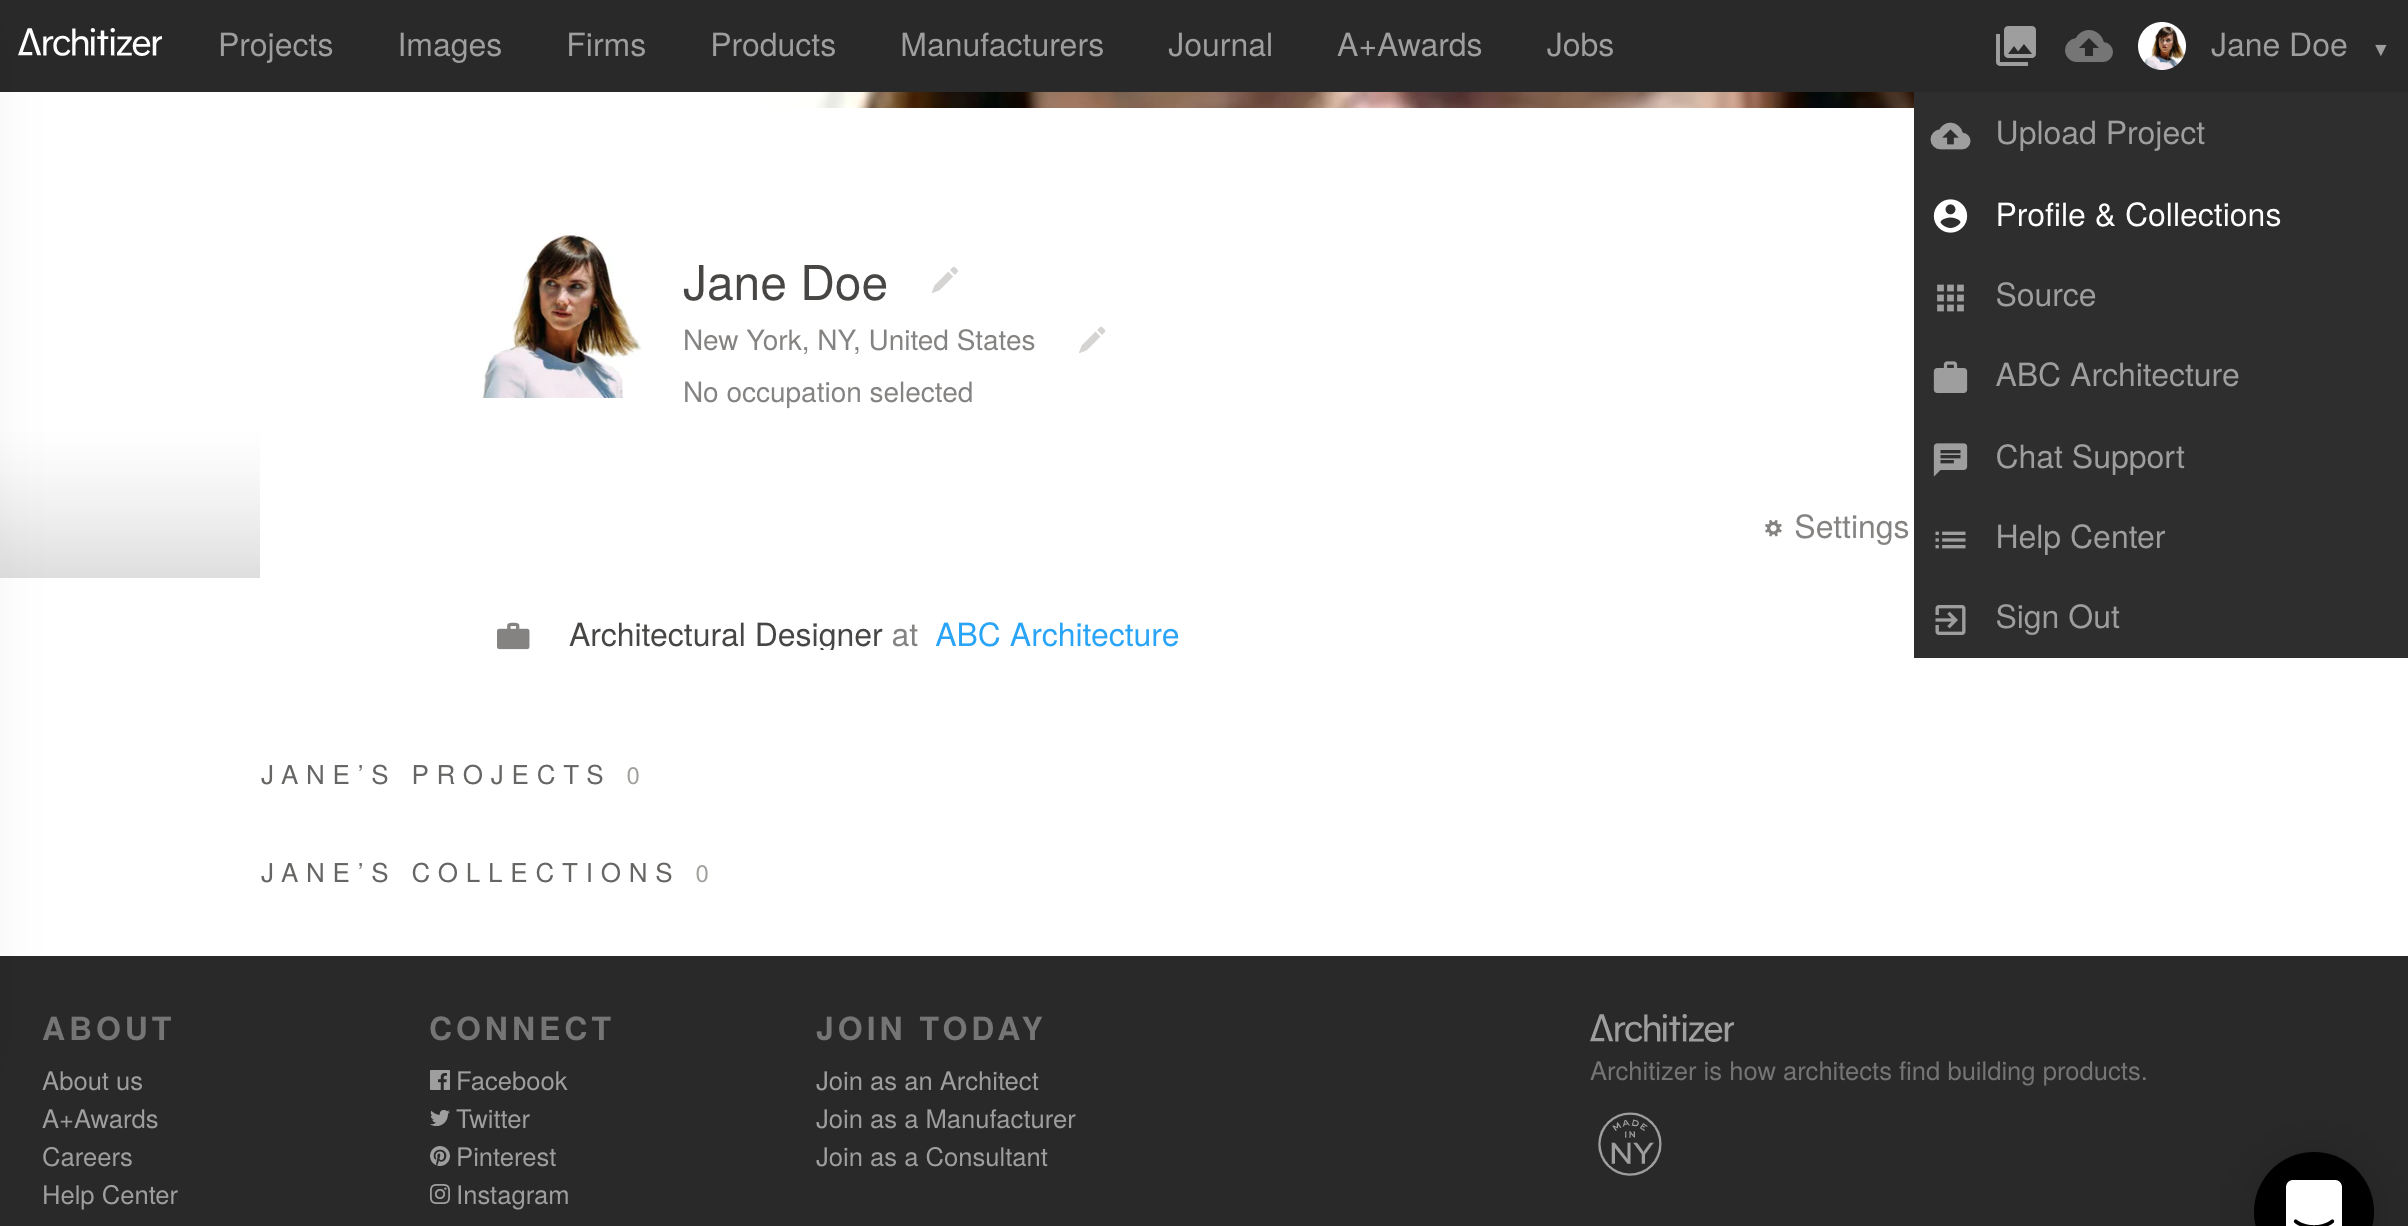Click the Architizer logo in the footer
Viewport: 2408px width, 1226px height.
pyautogui.click(x=1661, y=1029)
